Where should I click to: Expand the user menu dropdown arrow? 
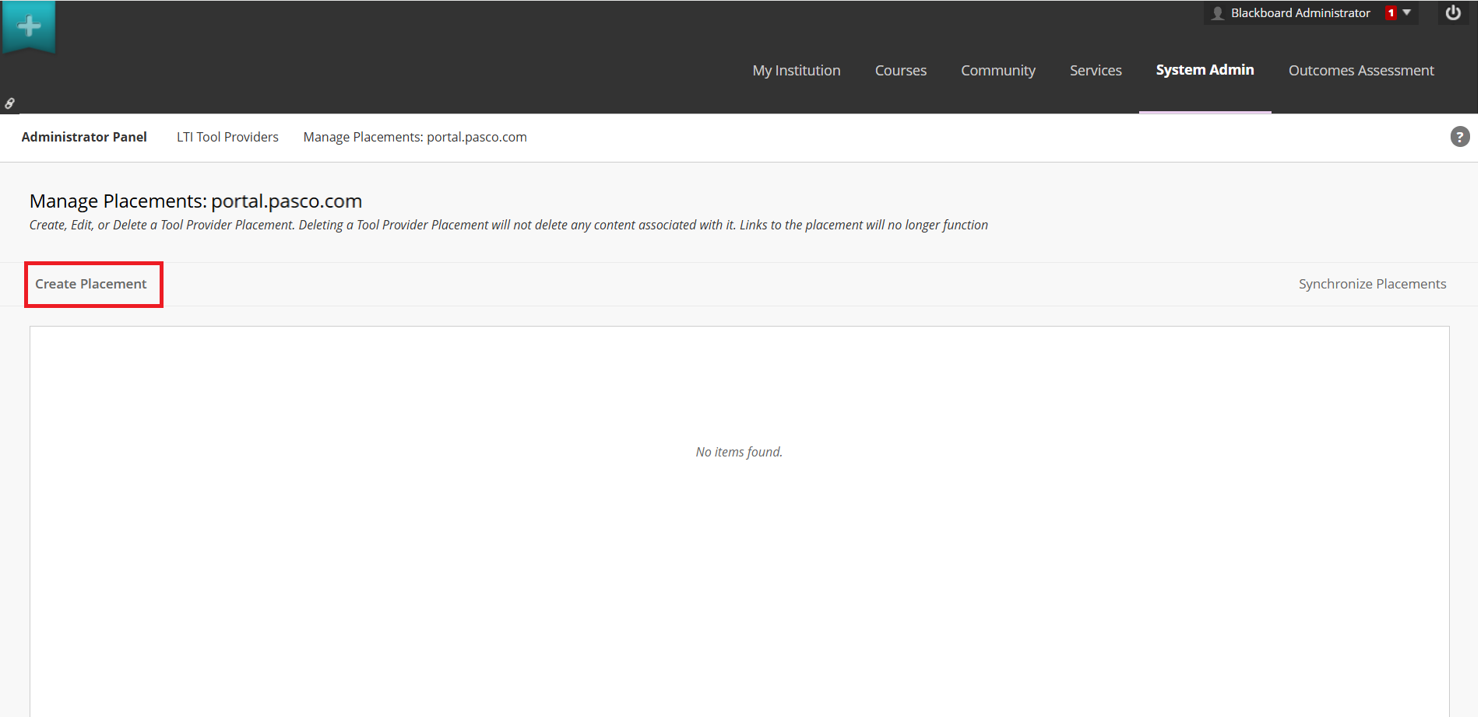point(1407,13)
